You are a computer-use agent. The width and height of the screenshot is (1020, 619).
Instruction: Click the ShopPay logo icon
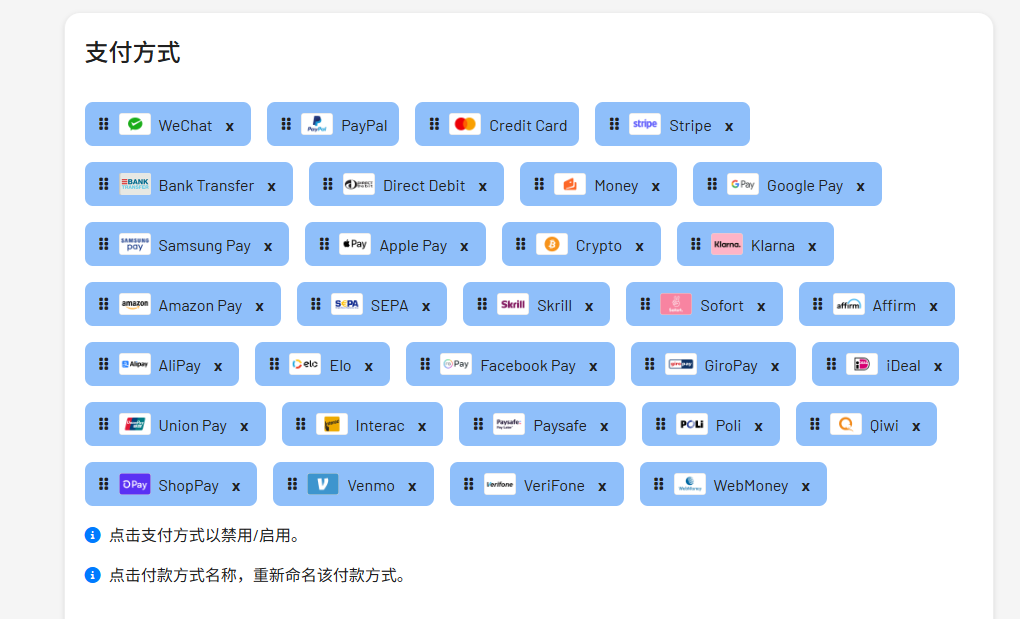pos(135,484)
